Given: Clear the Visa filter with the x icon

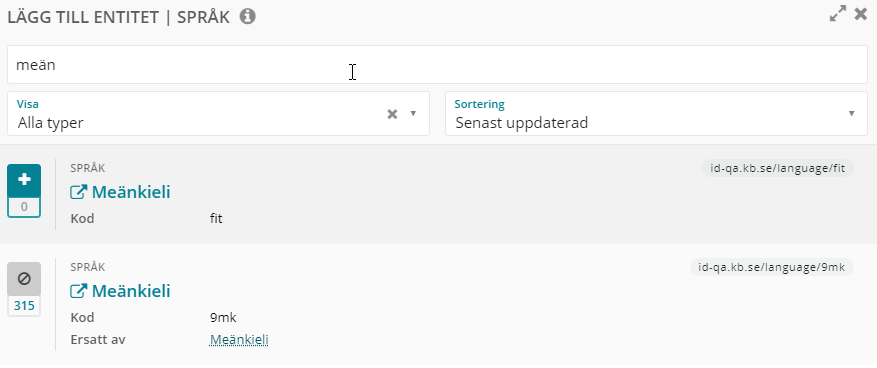Looking at the screenshot, I should click(x=393, y=114).
